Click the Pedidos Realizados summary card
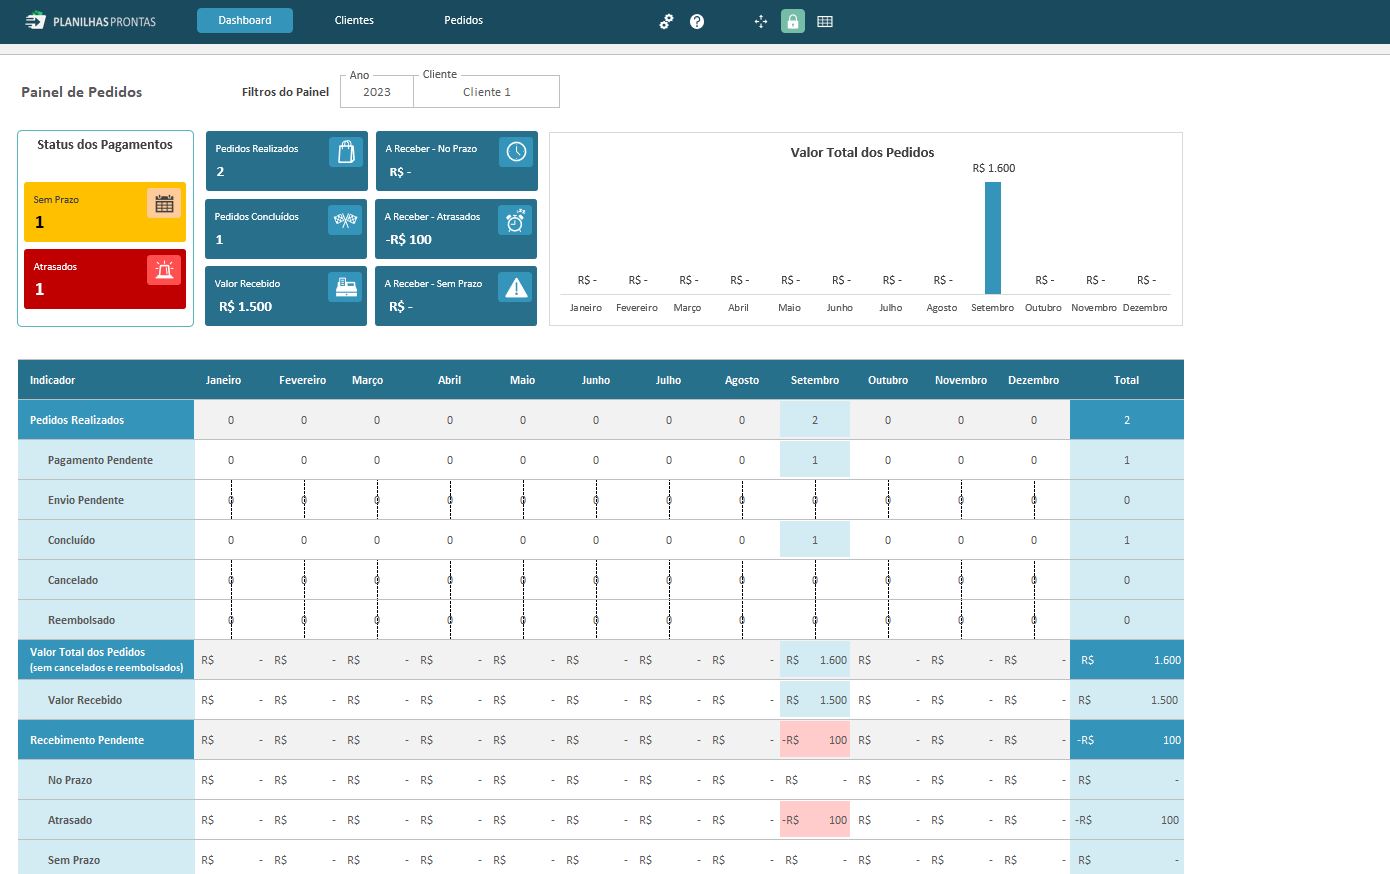Image resolution: width=1390 pixels, height=874 pixels. pyautogui.click(x=286, y=161)
